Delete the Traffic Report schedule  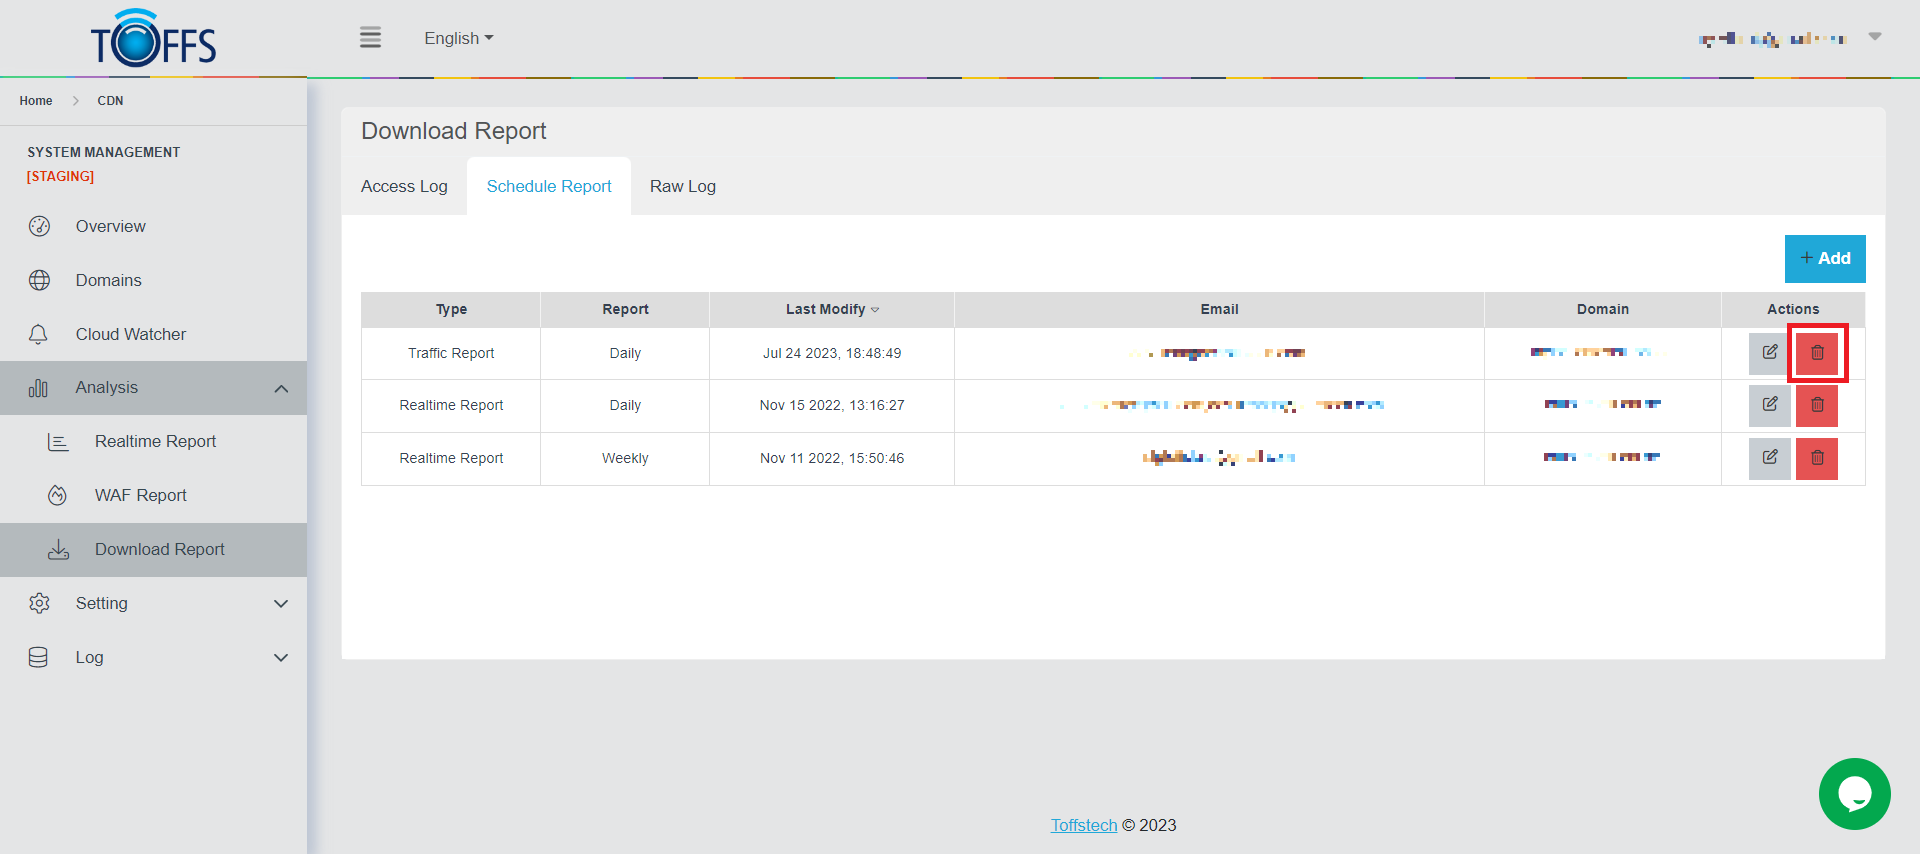(x=1817, y=353)
